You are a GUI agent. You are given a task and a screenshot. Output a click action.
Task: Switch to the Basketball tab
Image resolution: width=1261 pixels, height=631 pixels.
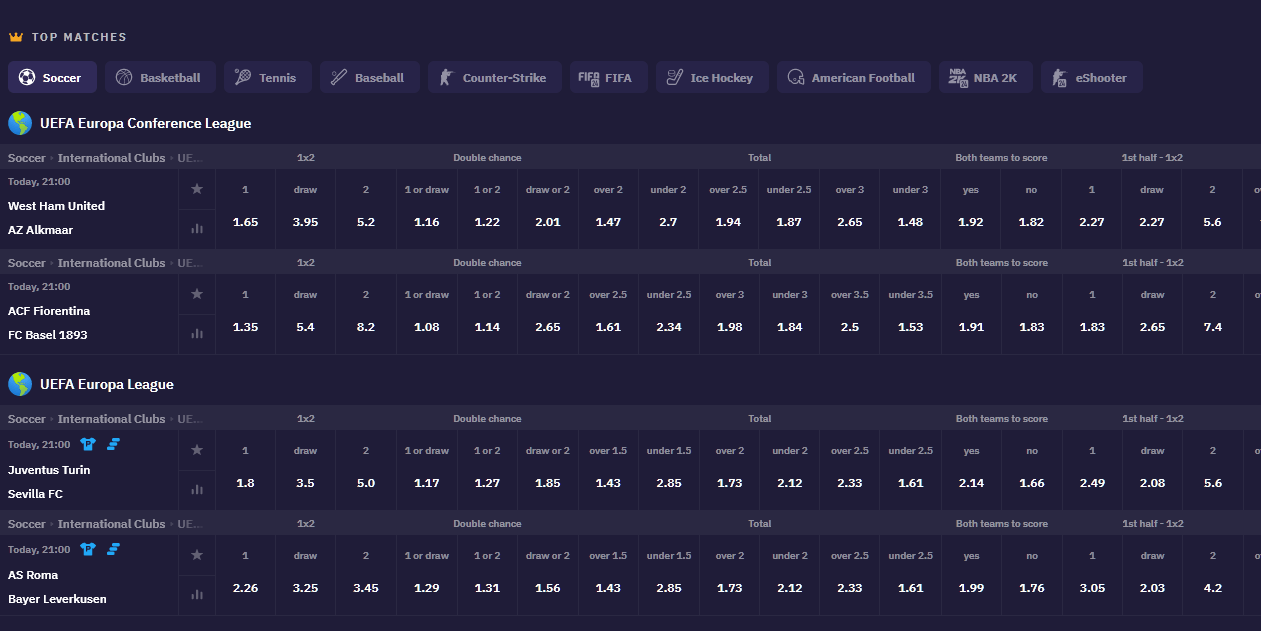159,78
